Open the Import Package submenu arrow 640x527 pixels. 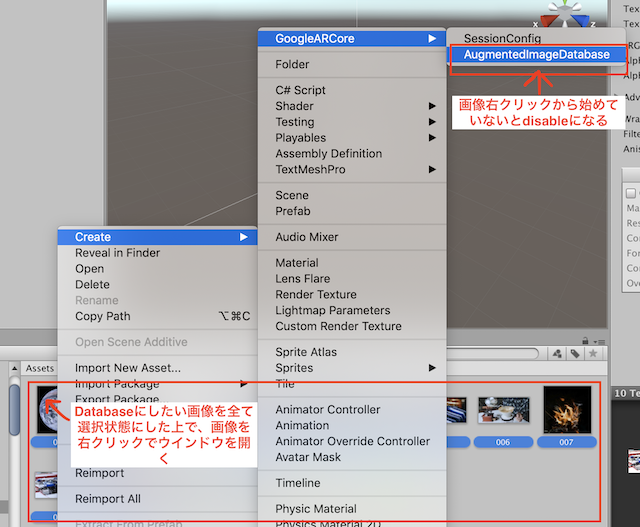[x=243, y=384]
